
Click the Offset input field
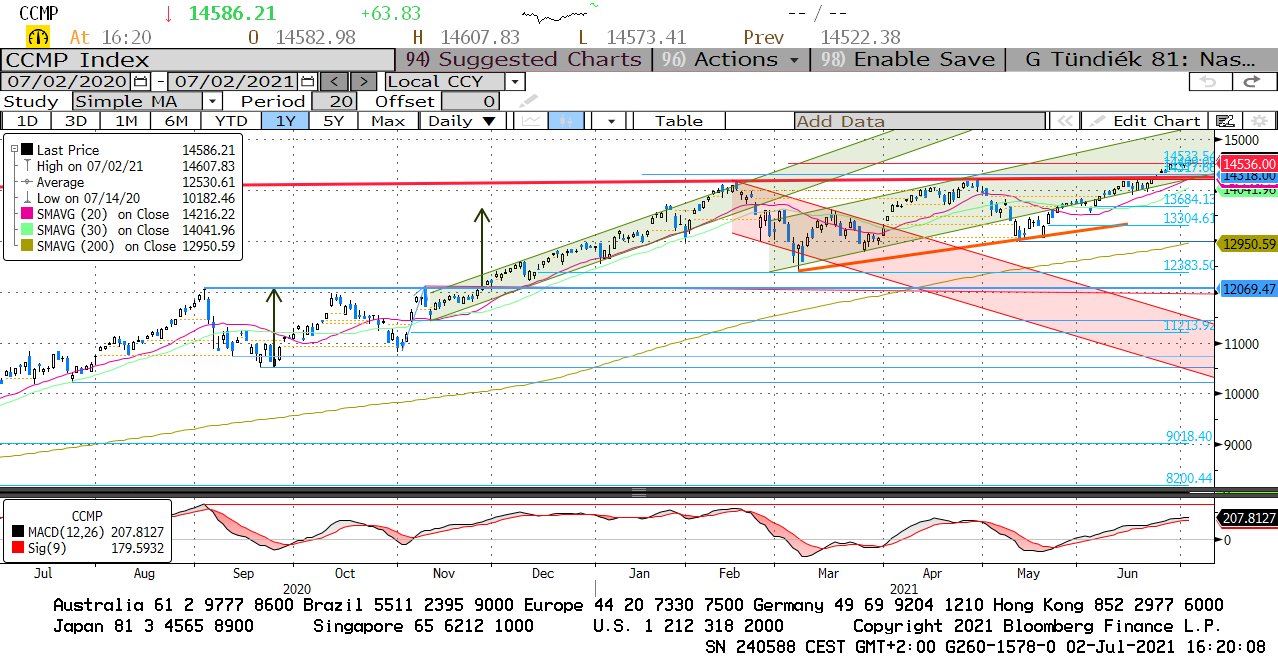point(470,101)
